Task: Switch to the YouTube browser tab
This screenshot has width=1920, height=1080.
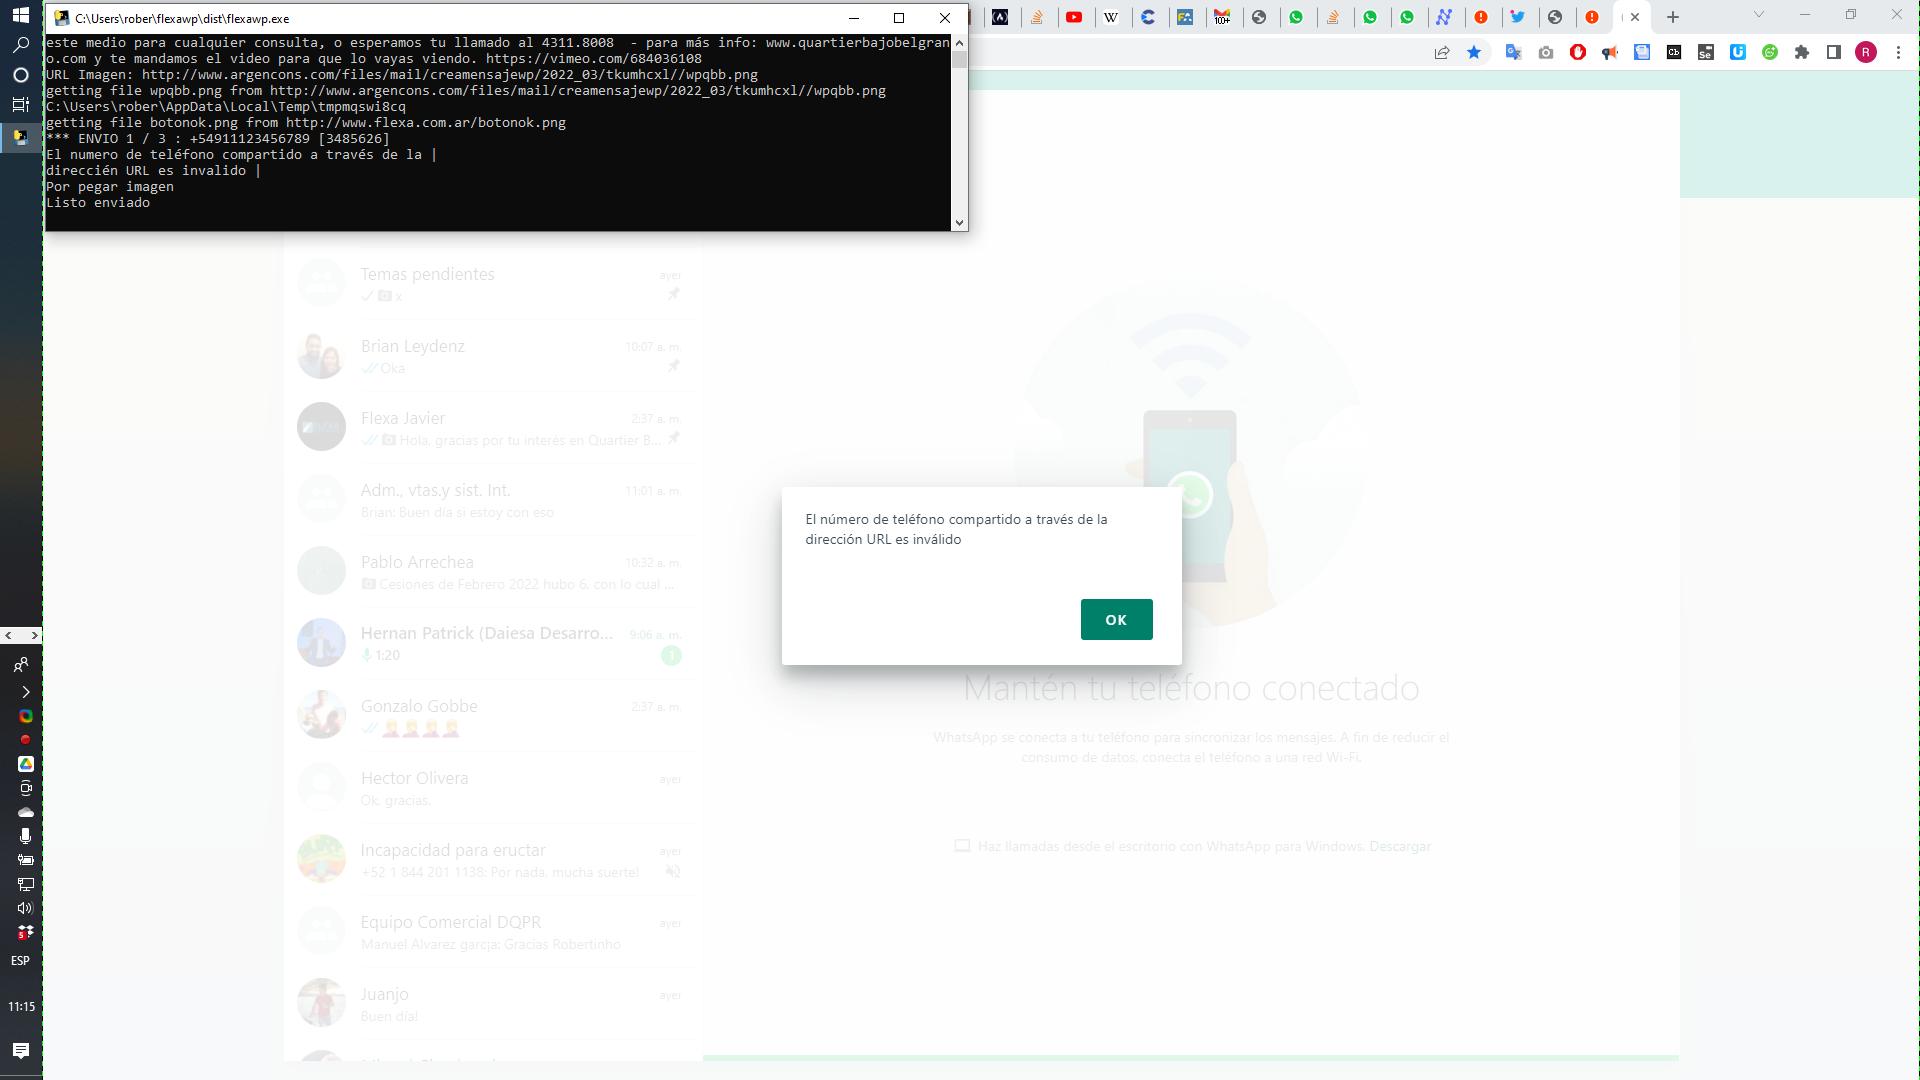Action: click(x=1074, y=17)
